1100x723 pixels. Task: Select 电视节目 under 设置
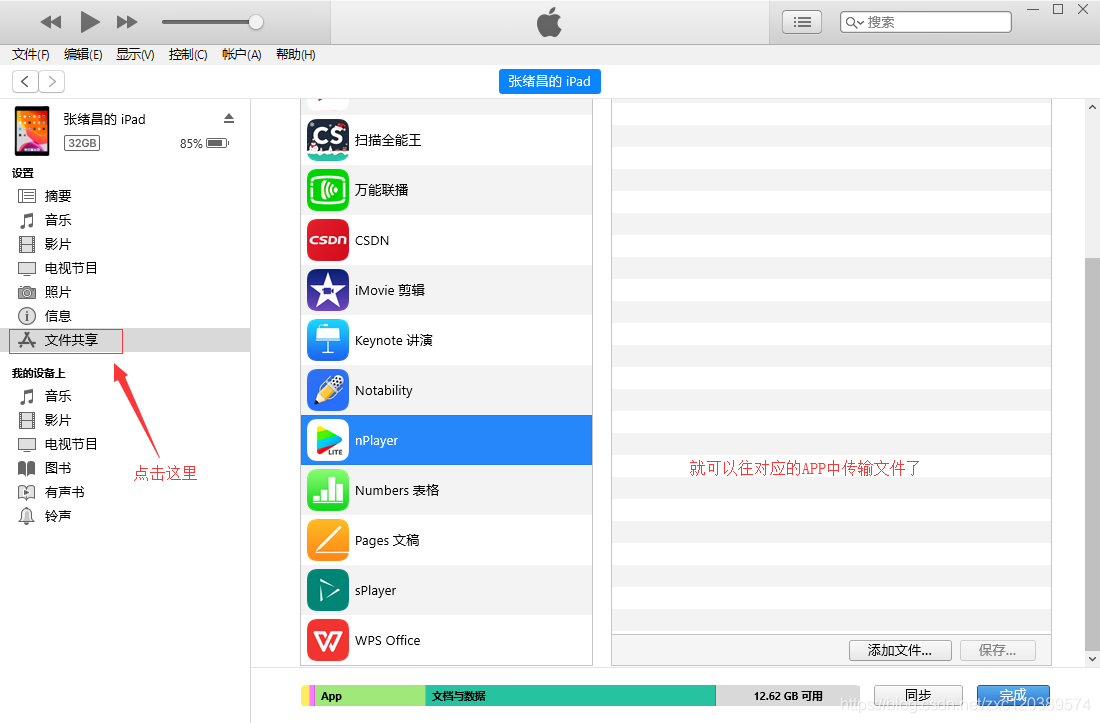click(x=71, y=268)
